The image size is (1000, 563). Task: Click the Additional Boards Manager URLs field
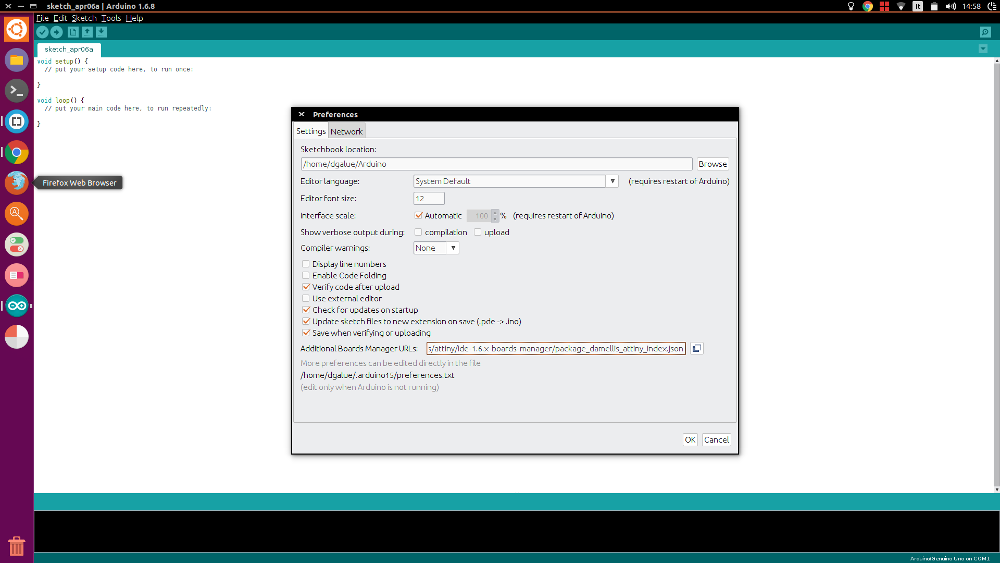(x=555, y=349)
